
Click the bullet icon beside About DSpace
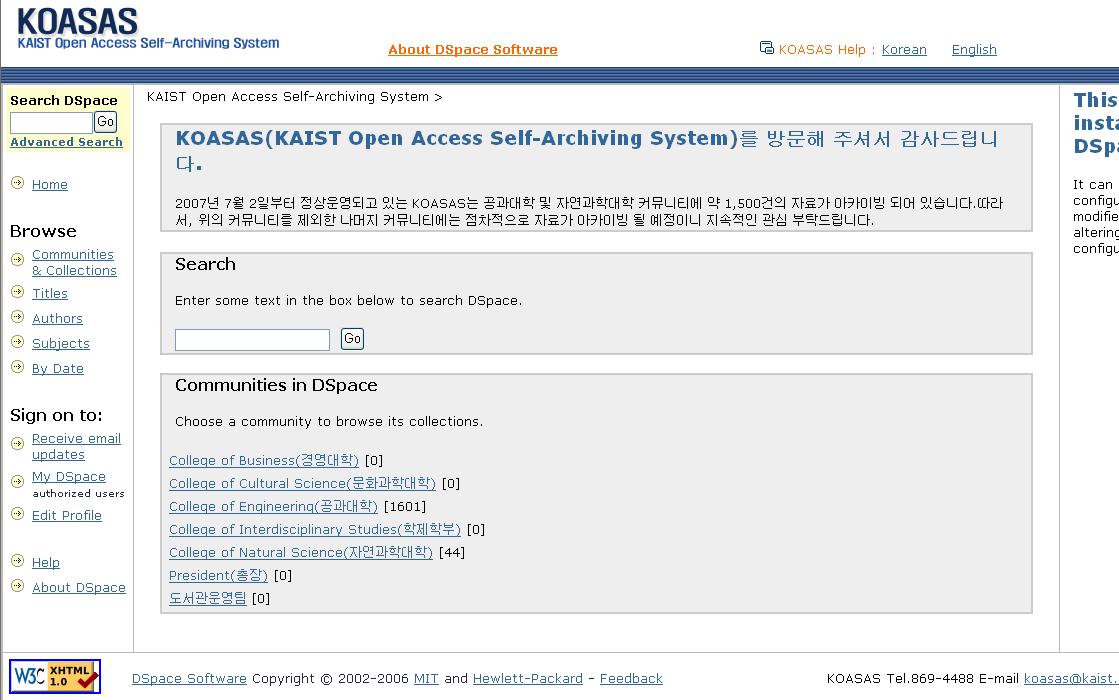click(x=18, y=586)
